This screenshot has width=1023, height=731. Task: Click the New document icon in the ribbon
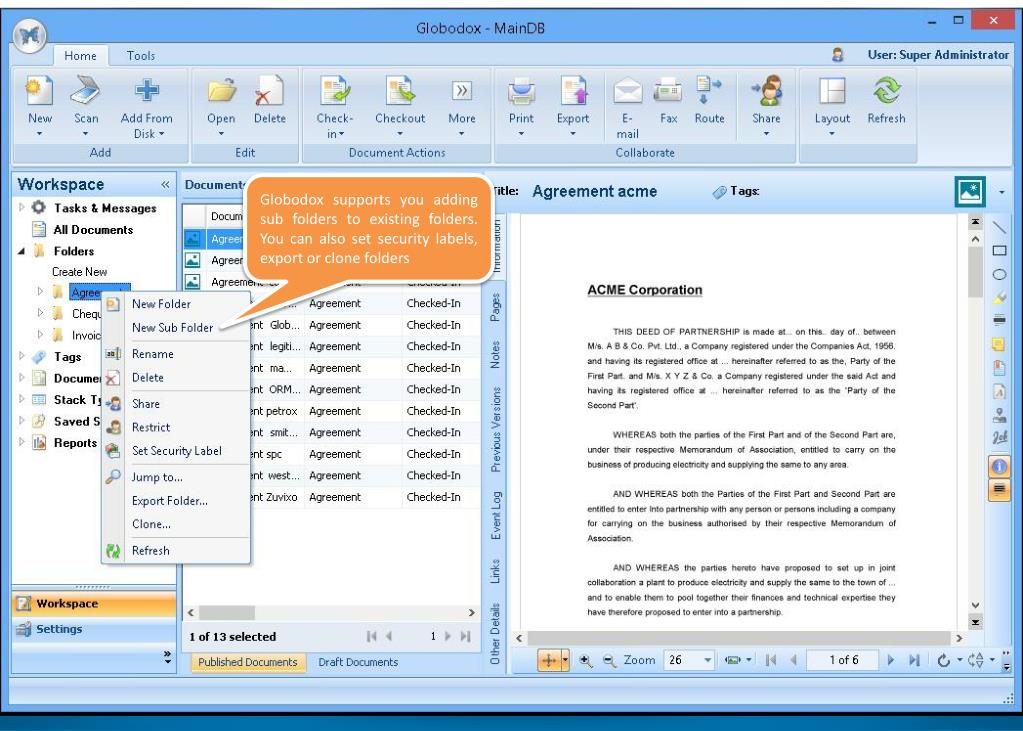[39, 90]
